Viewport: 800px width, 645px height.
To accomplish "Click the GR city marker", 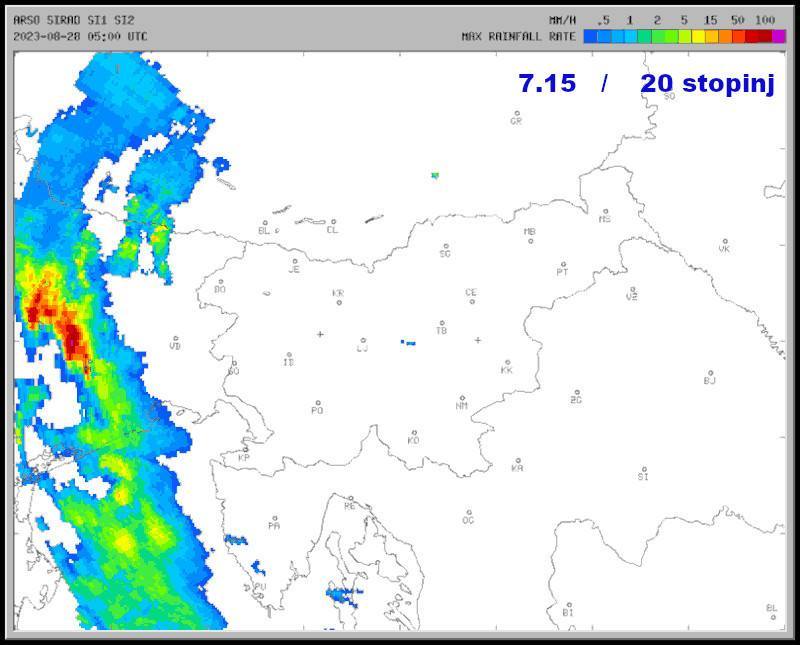I will [x=516, y=113].
